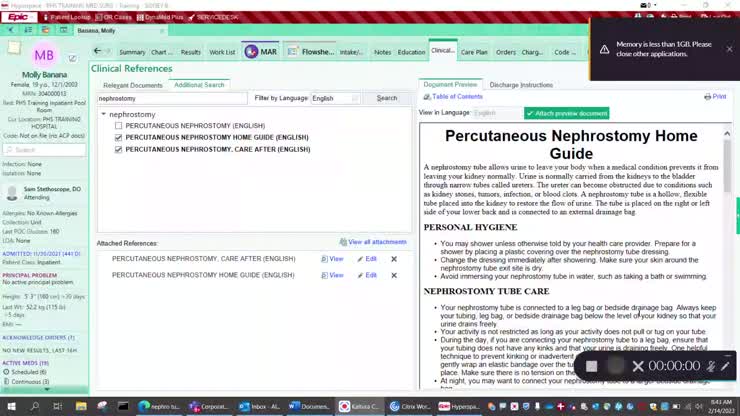Image resolution: width=740 pixels, height=416 pixels.
Task: Switch to the Edge browser taskbar window
Action: coord(160,406)
